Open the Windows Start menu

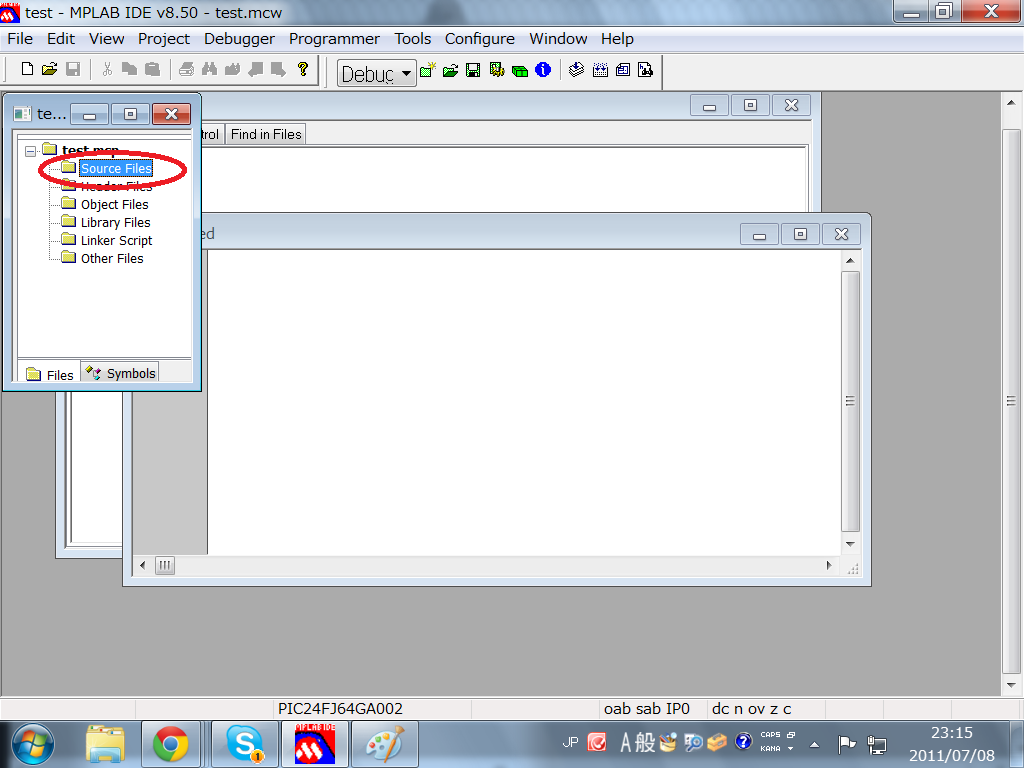(x=32, y=744)
